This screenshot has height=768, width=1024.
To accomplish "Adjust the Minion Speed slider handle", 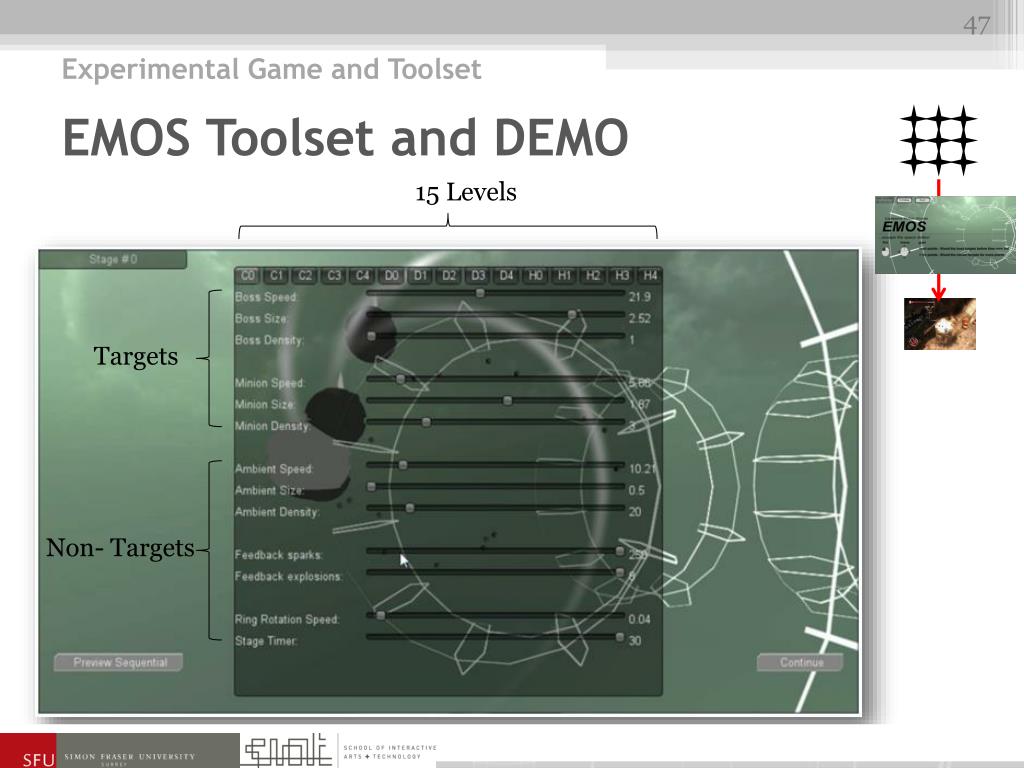I will (x=400, y=379).
